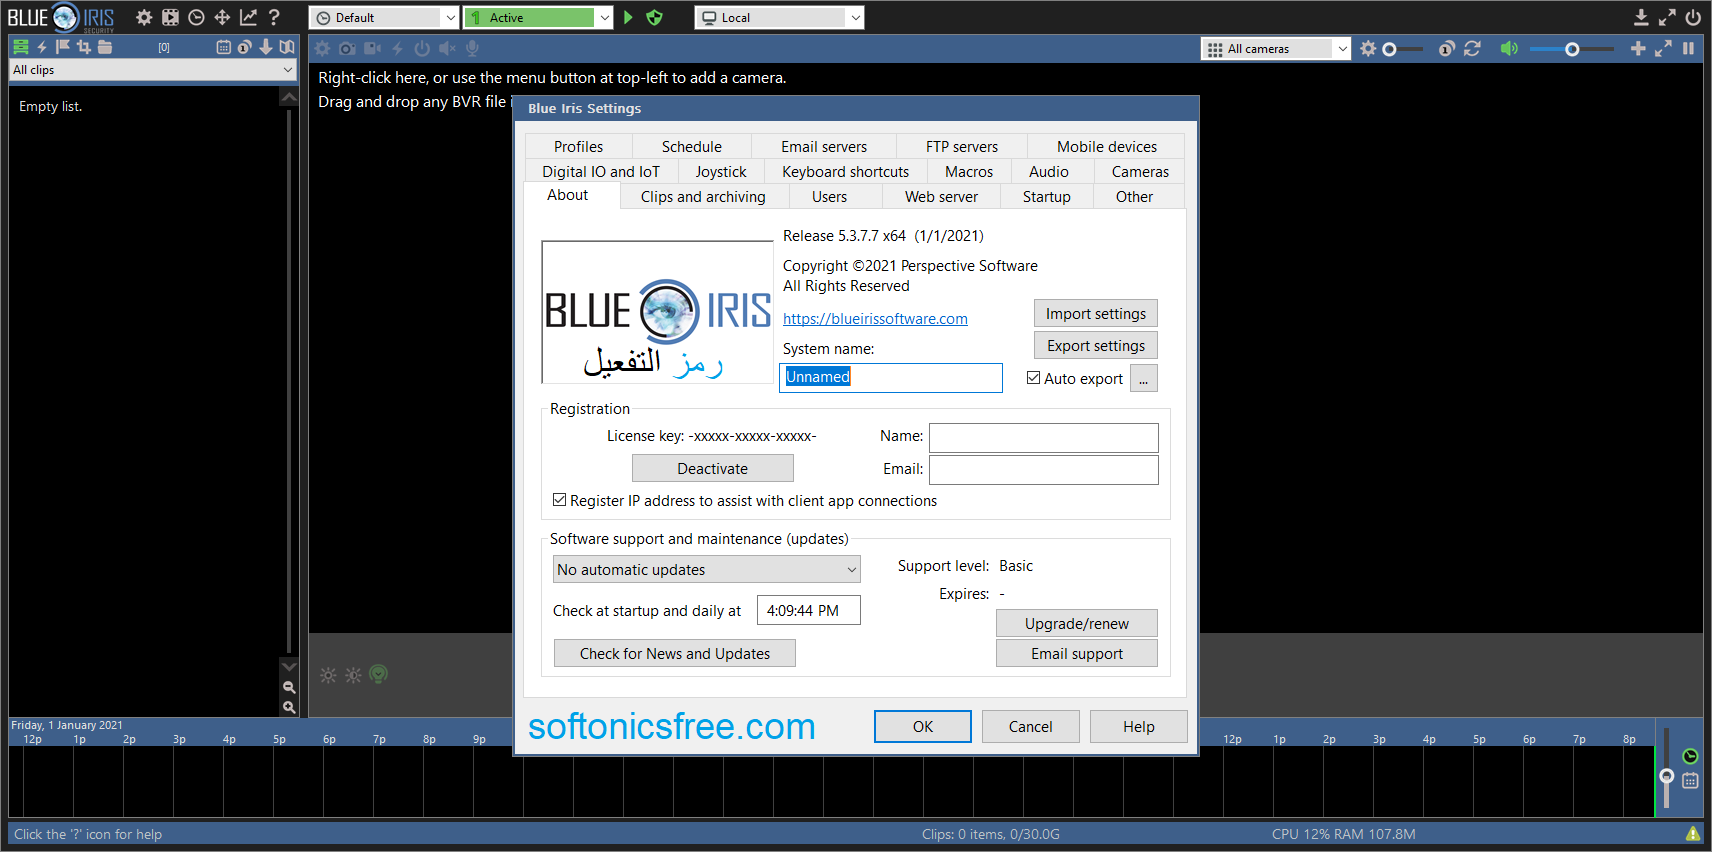This screenshot has width=1712, height=852.
Task: Click the Auto export browse "..." button
Action: point(1144,378)
